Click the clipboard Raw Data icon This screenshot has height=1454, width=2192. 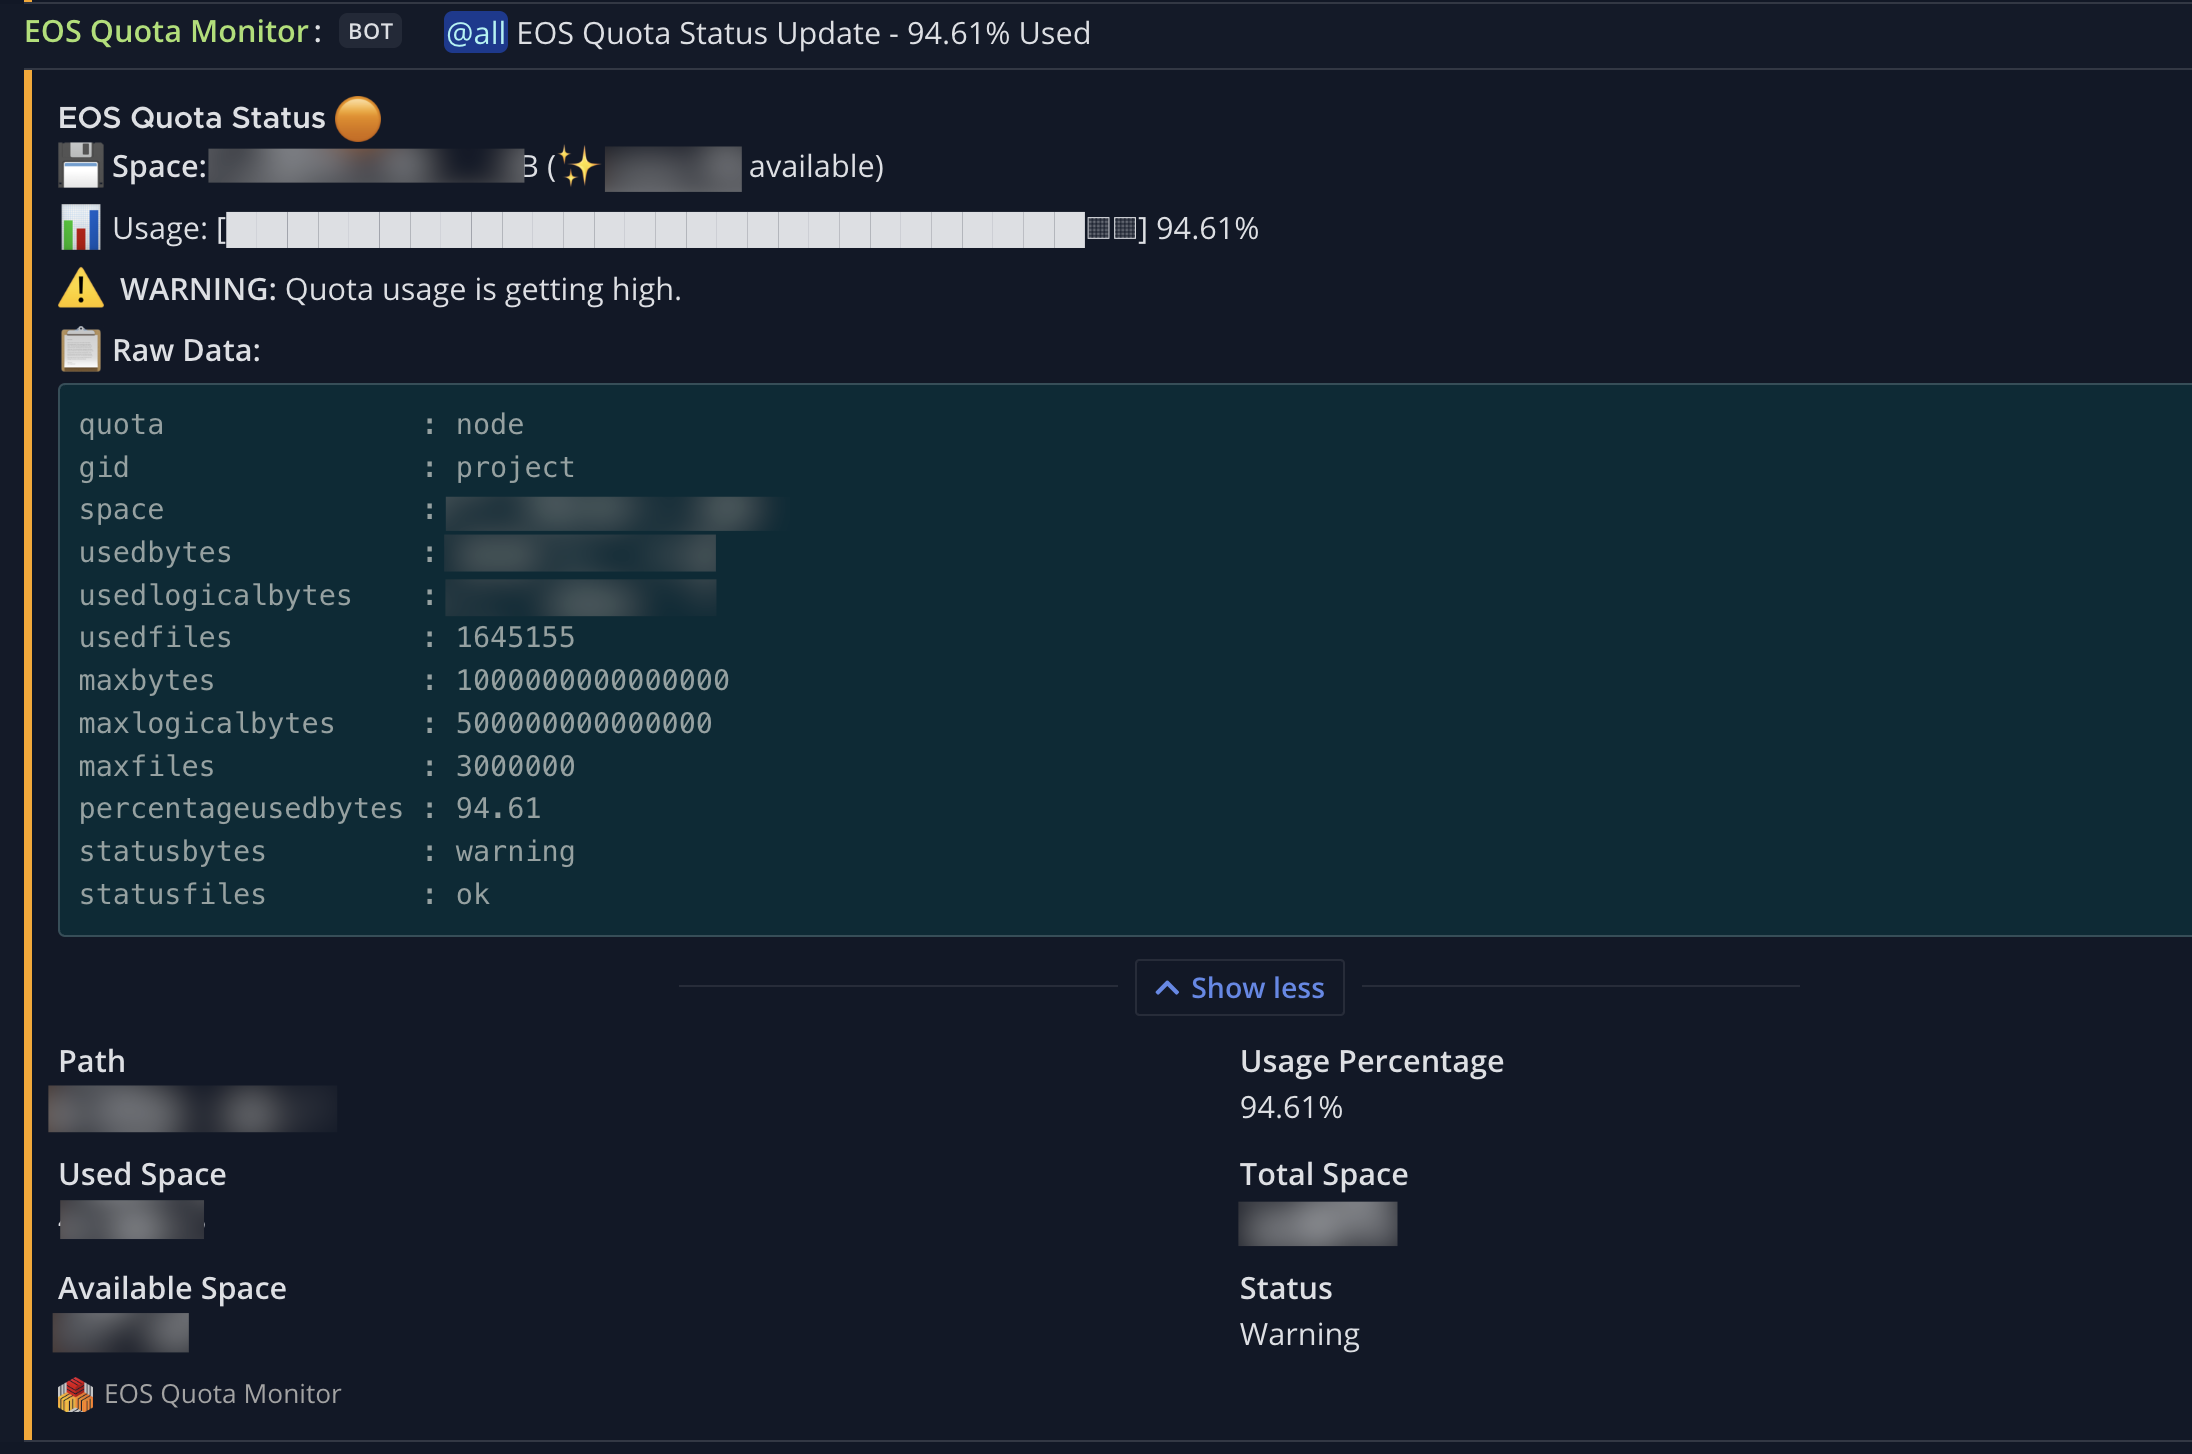[x=80, y=350]
